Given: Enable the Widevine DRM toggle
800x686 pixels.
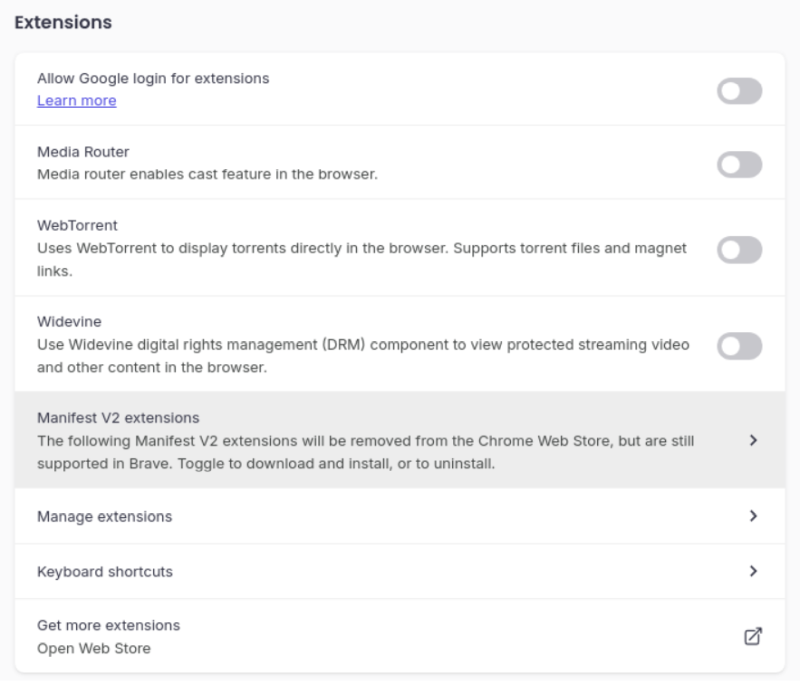Looking at the screenshot, I should [739, 346].
